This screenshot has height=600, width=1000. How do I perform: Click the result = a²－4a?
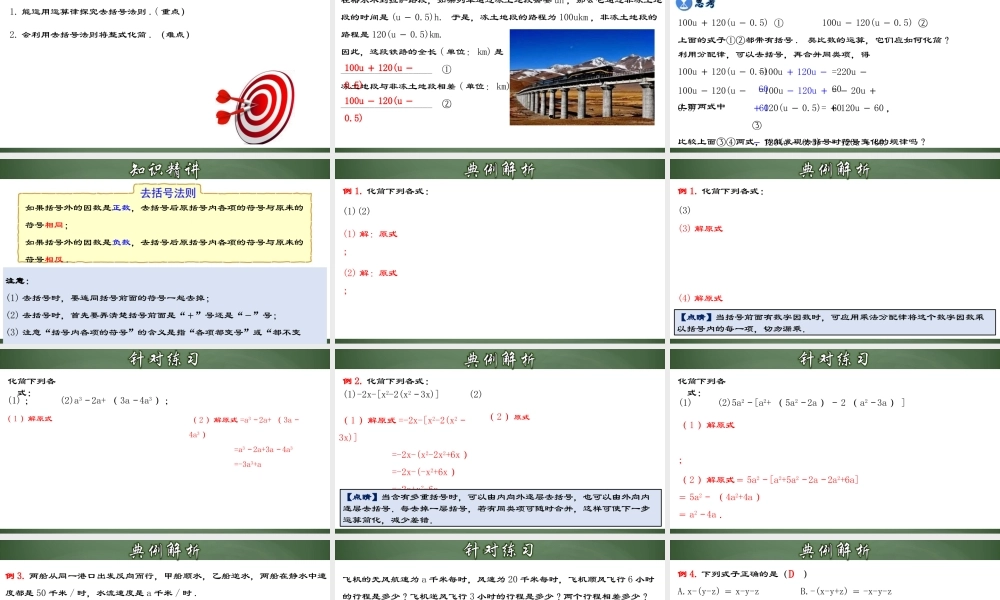[x=700, y=514]
